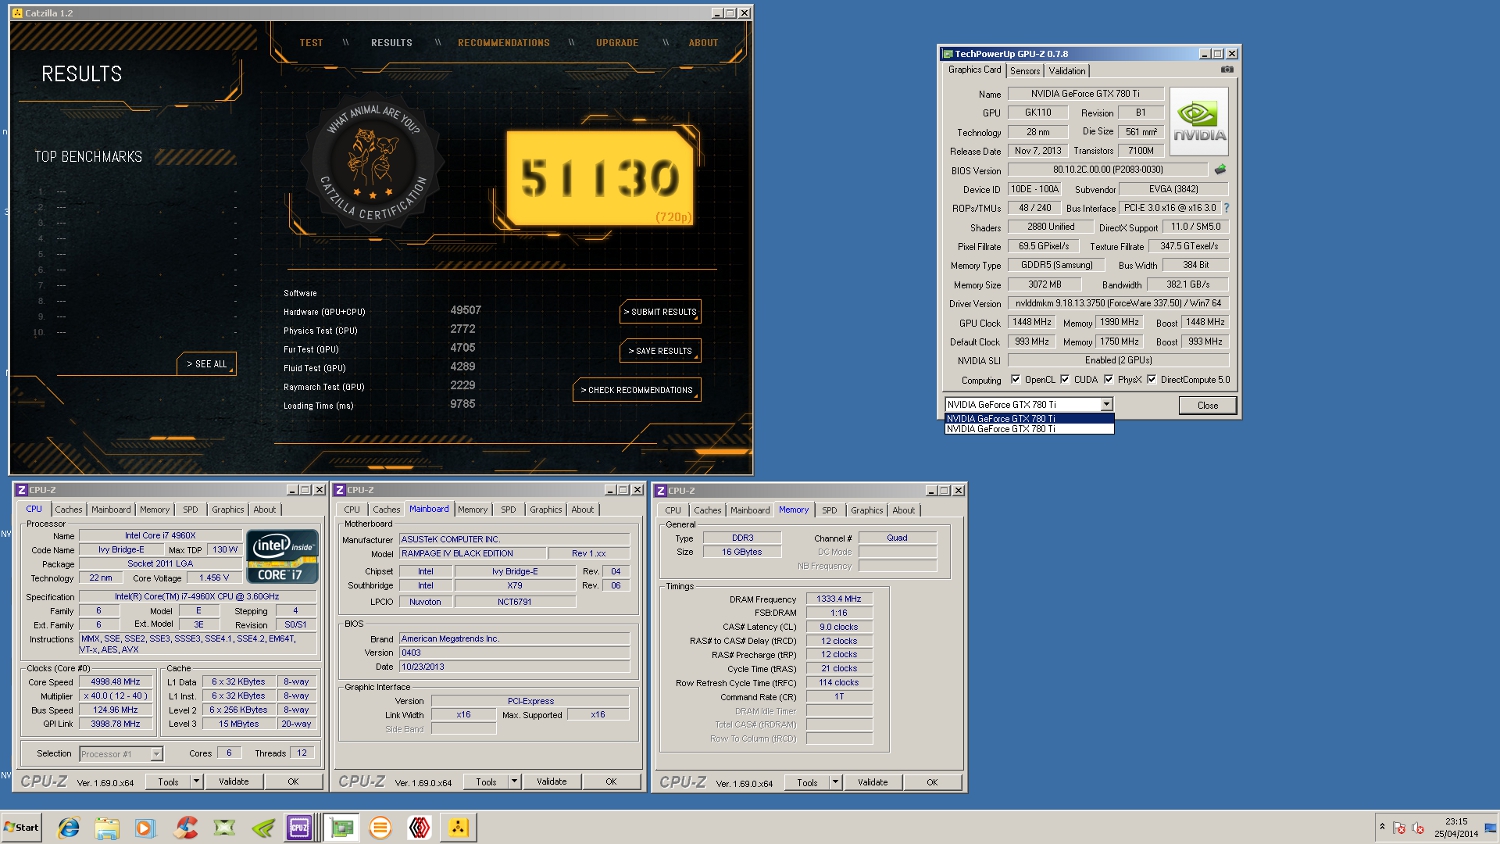Click the Close button in GPU-Z
Screen dimensions: 1500x844
(1208, 405)
